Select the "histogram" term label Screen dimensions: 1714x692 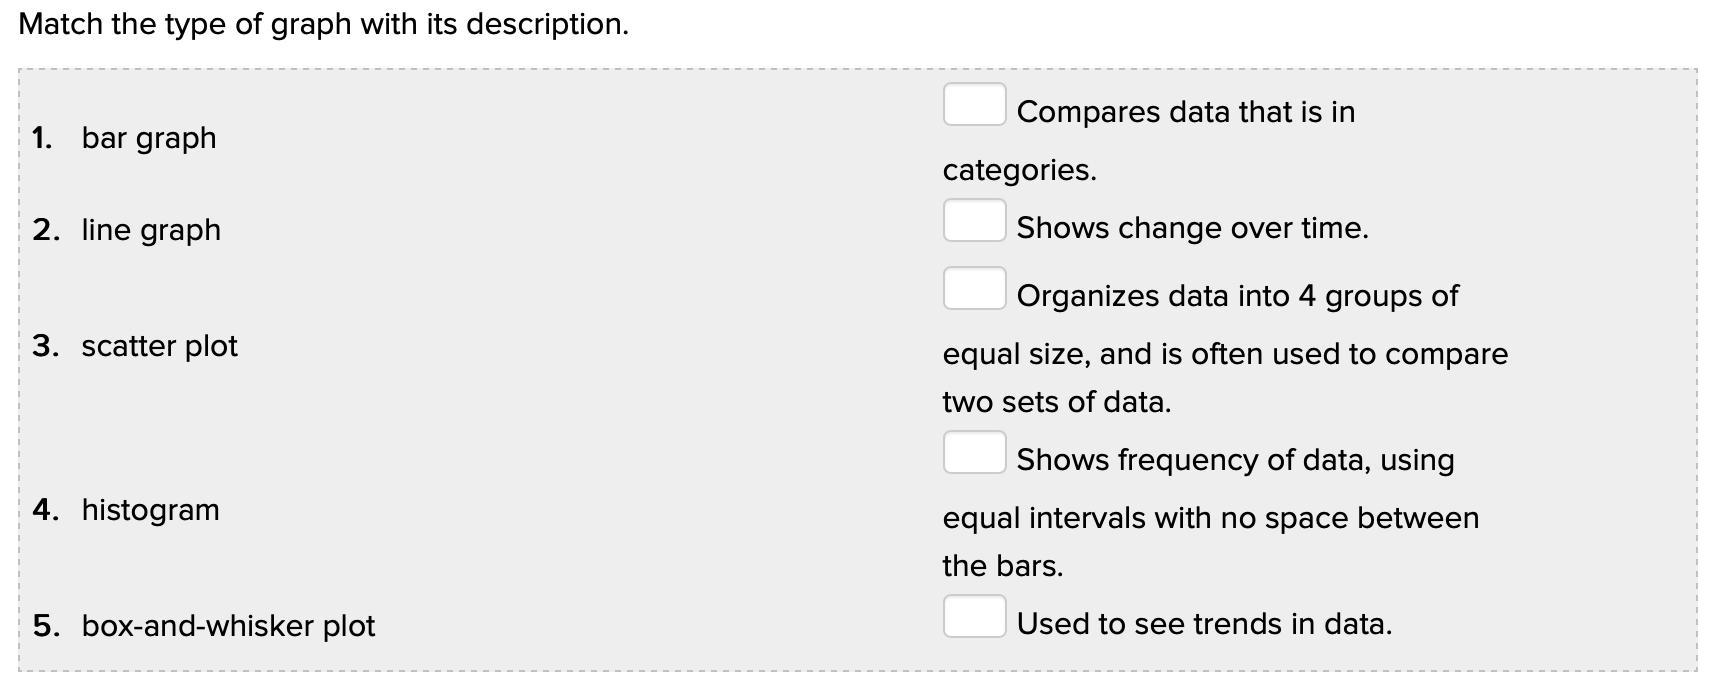tap(150, 510)
